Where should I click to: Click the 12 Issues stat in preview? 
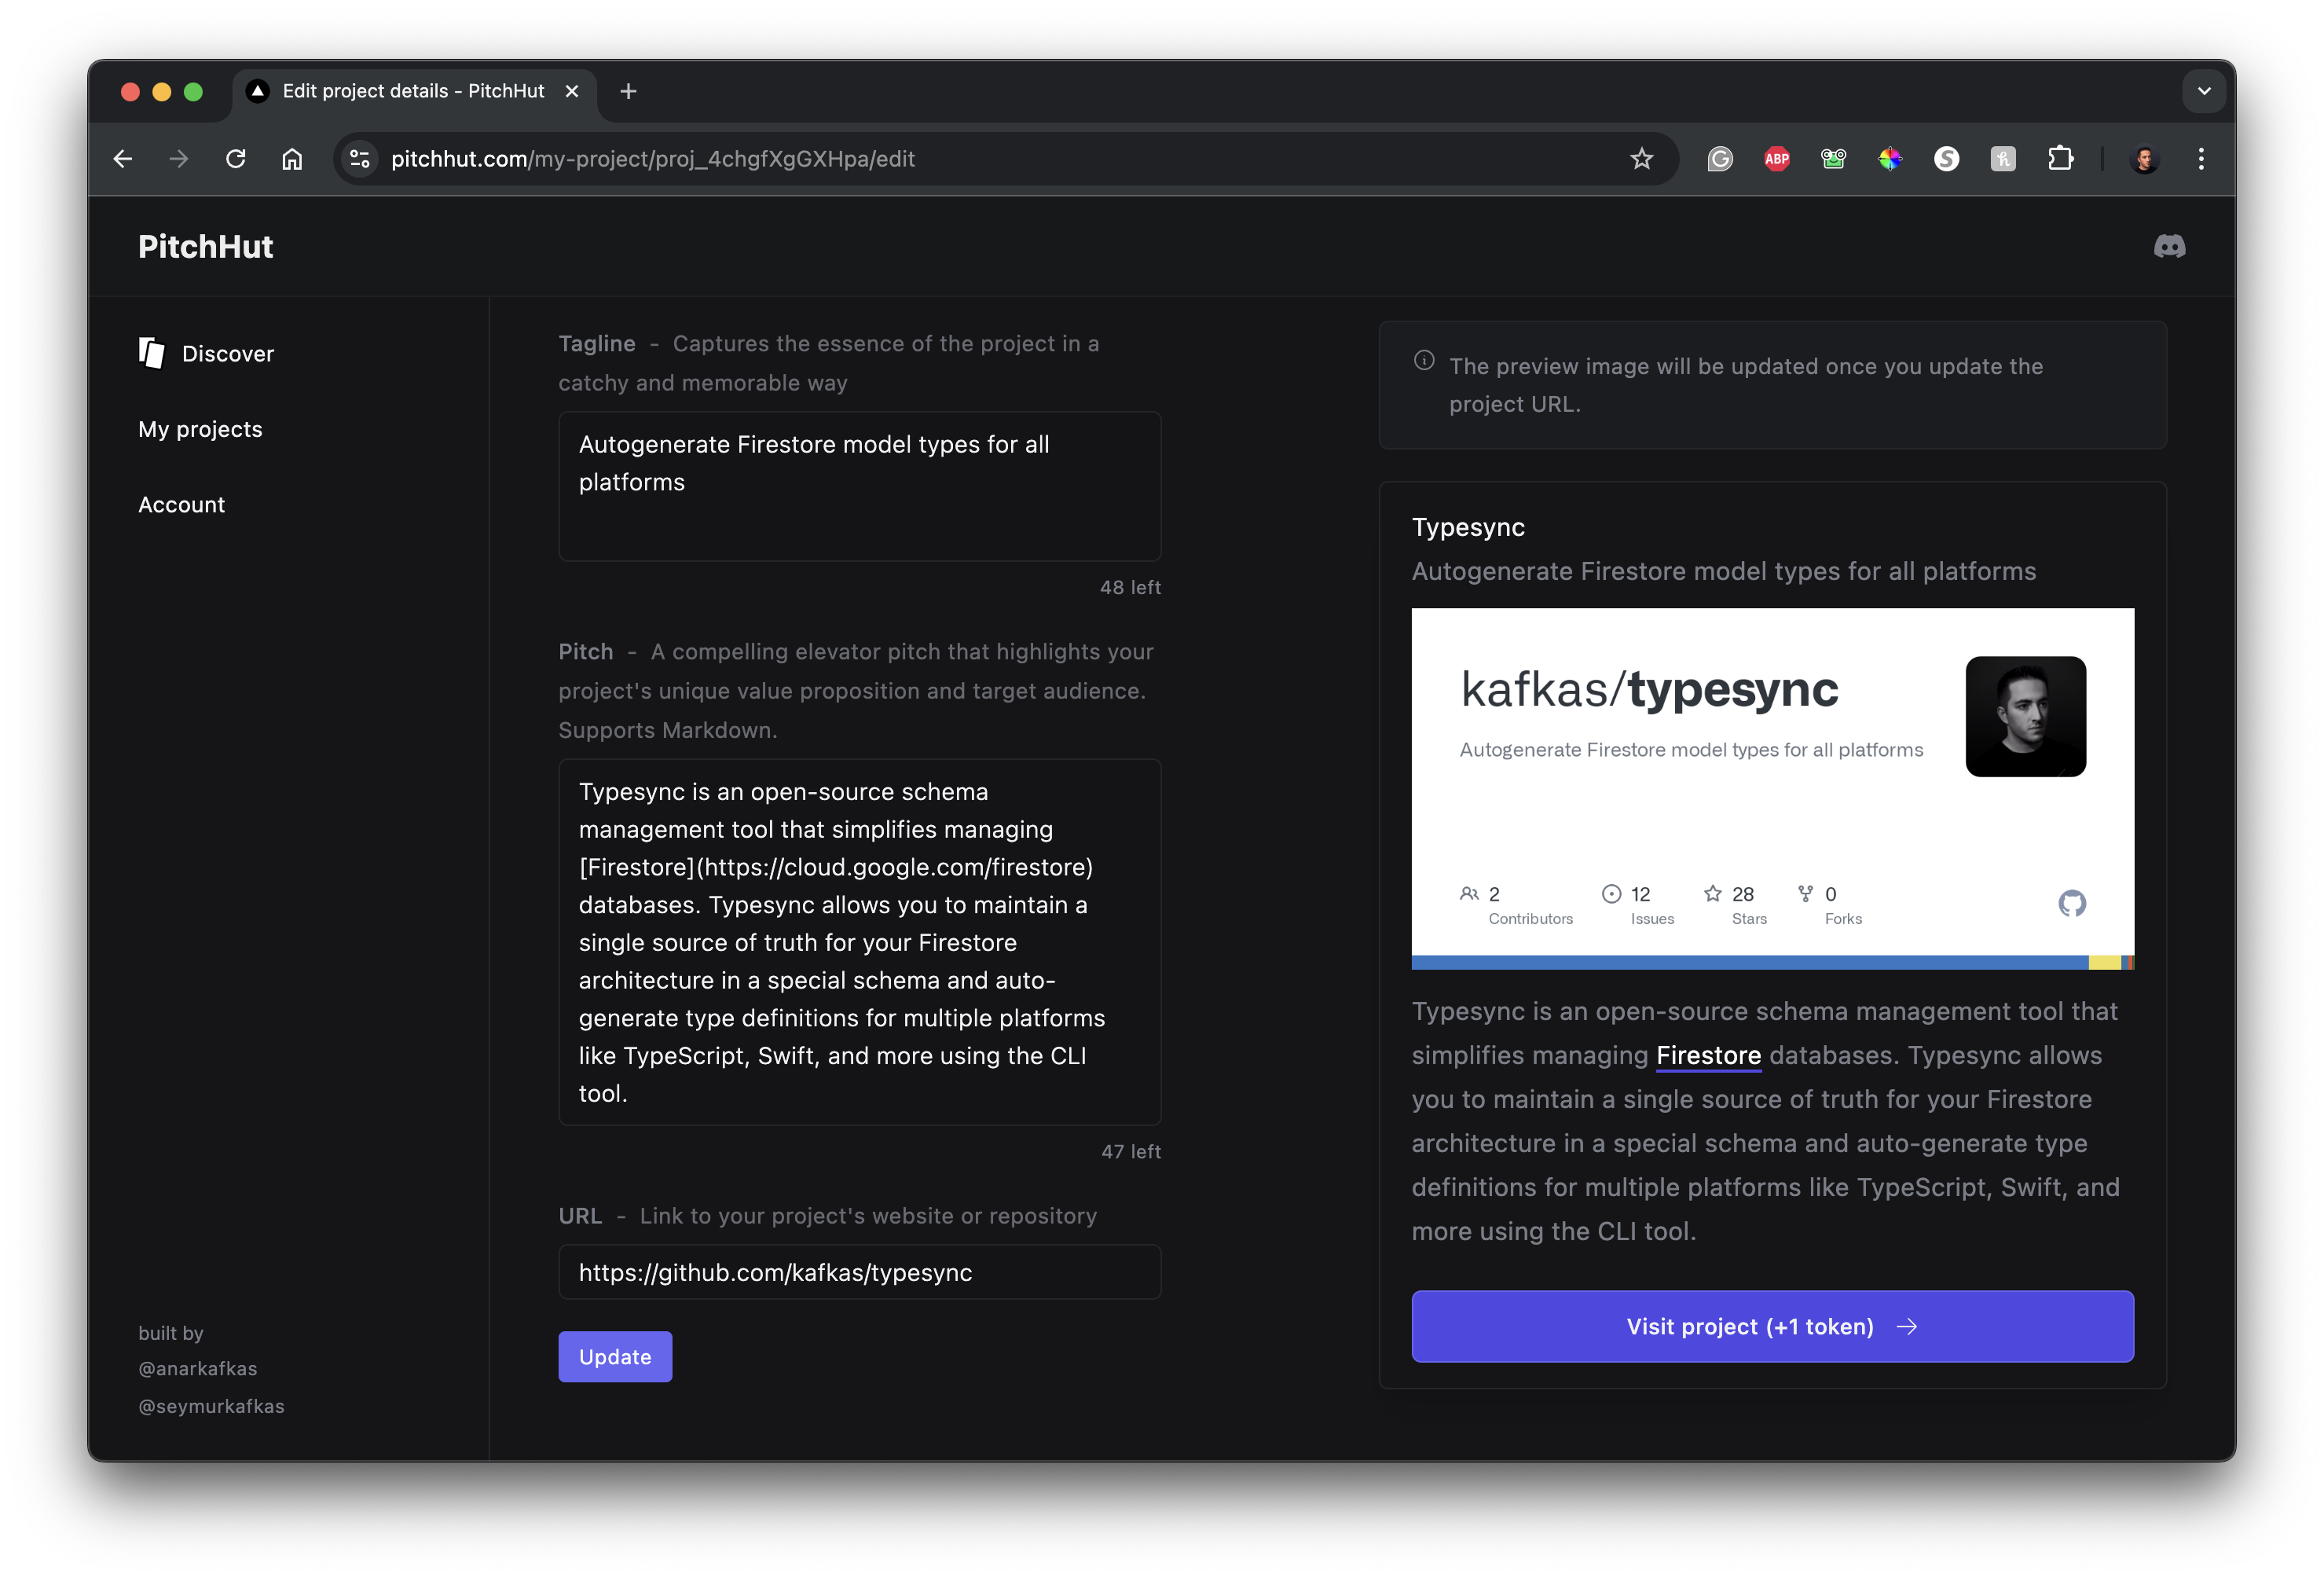click(x=1637, y=904)
